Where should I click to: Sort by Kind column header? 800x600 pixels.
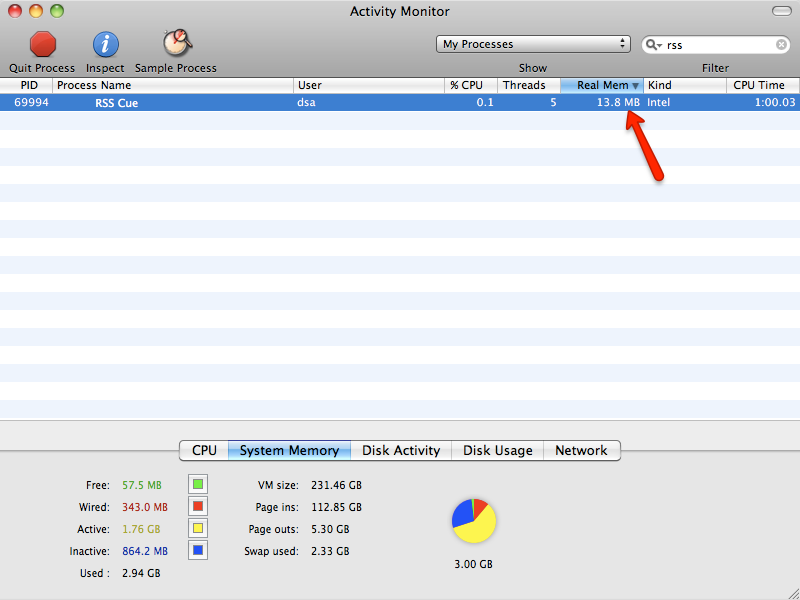pyautogui.click(x=685, y=85)
